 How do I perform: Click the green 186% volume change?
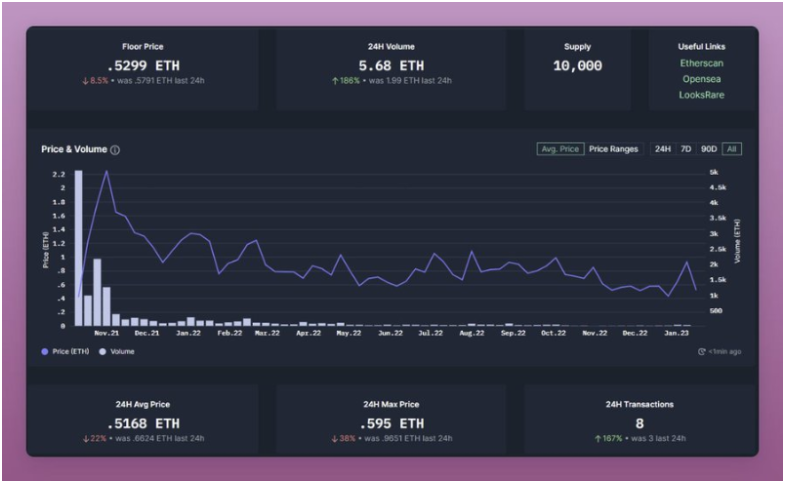pos(346,80)
